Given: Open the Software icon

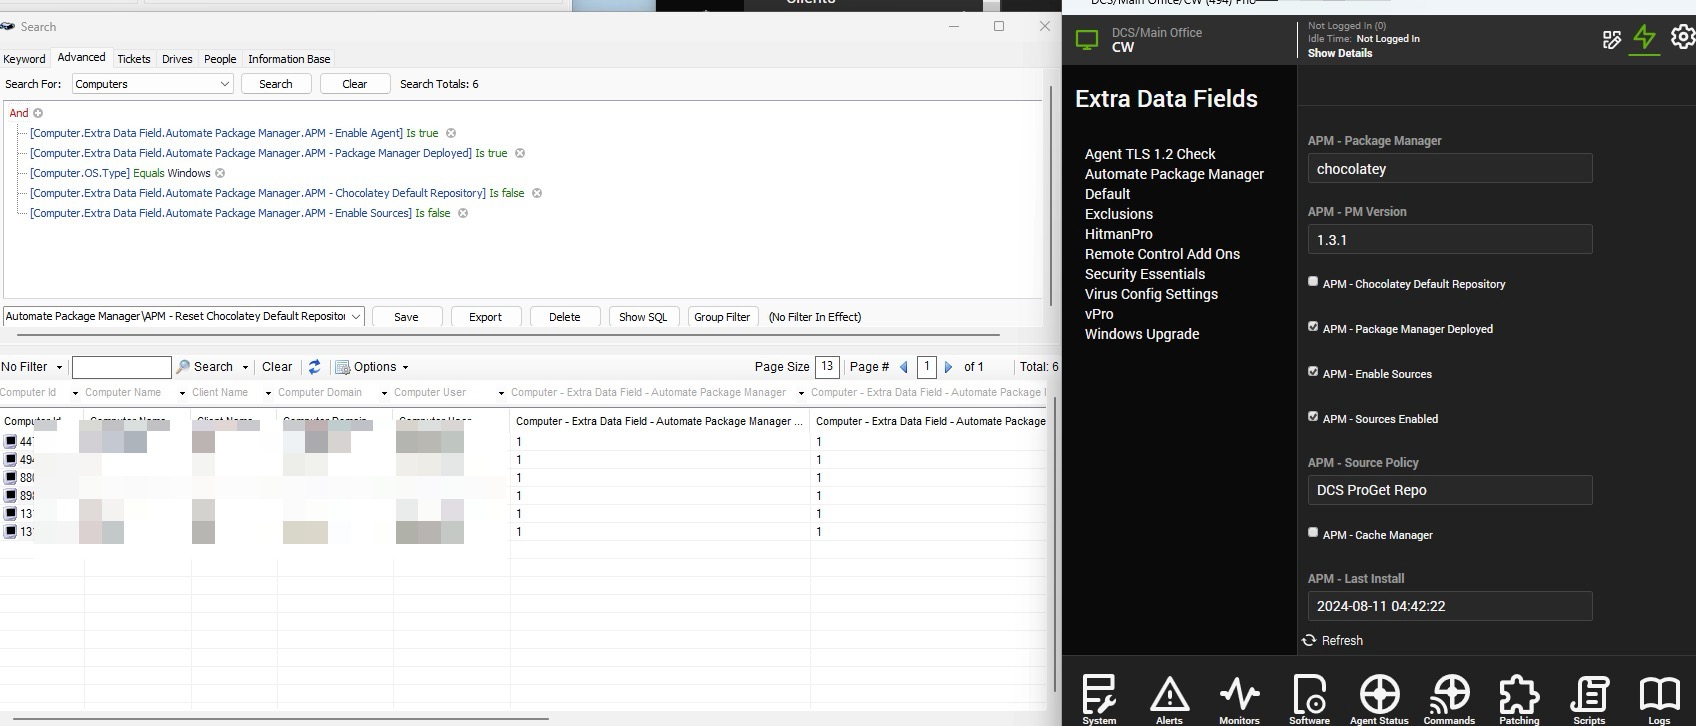Looking at the screenshot, I should click(x=1309, y=696).
